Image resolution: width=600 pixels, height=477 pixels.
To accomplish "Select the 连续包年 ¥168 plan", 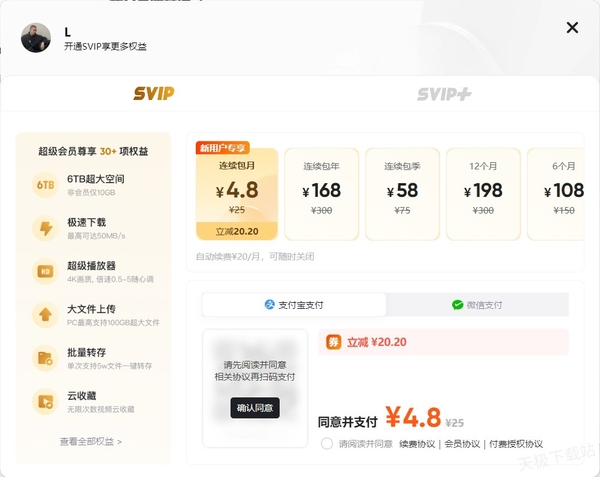I will pyautogui.click(x=321, y=194).
